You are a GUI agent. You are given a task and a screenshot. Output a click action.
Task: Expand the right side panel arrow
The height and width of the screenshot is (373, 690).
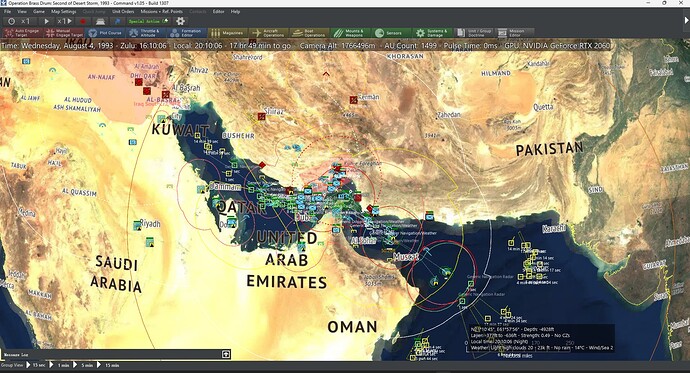pyautogui.click(x=686, y=20)
